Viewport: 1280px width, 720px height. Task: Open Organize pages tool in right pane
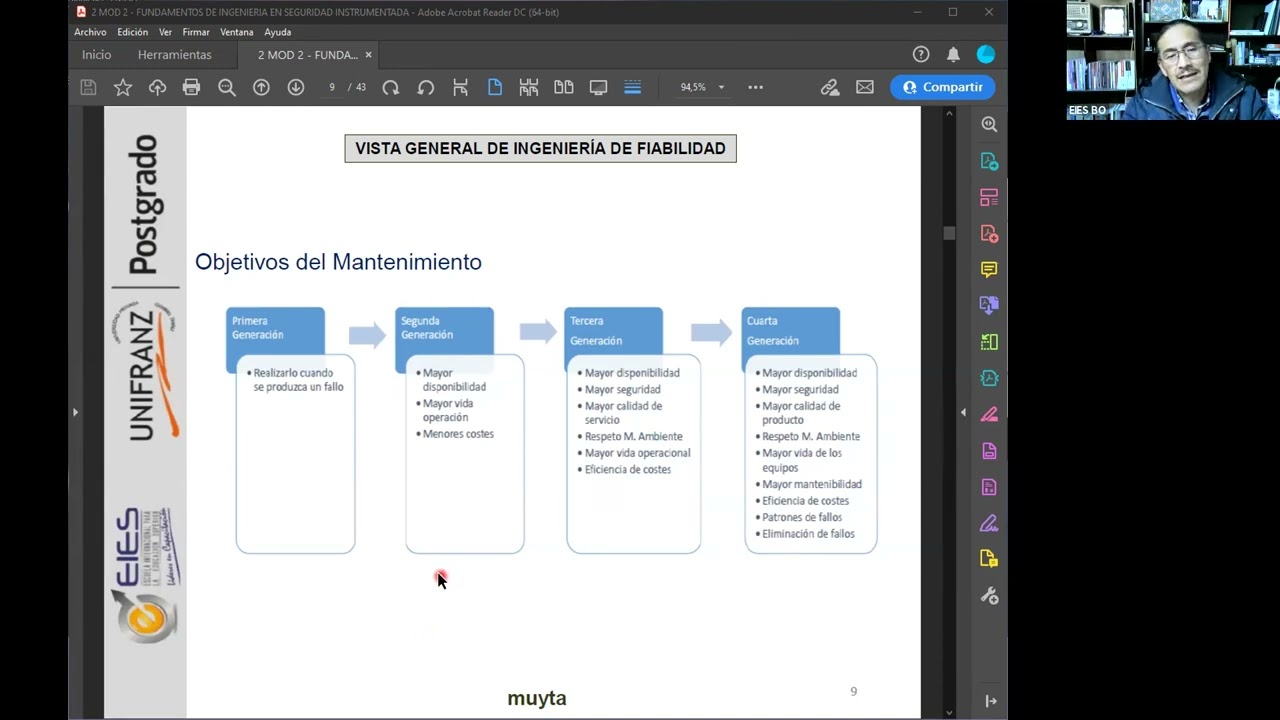tap(989, 197)
